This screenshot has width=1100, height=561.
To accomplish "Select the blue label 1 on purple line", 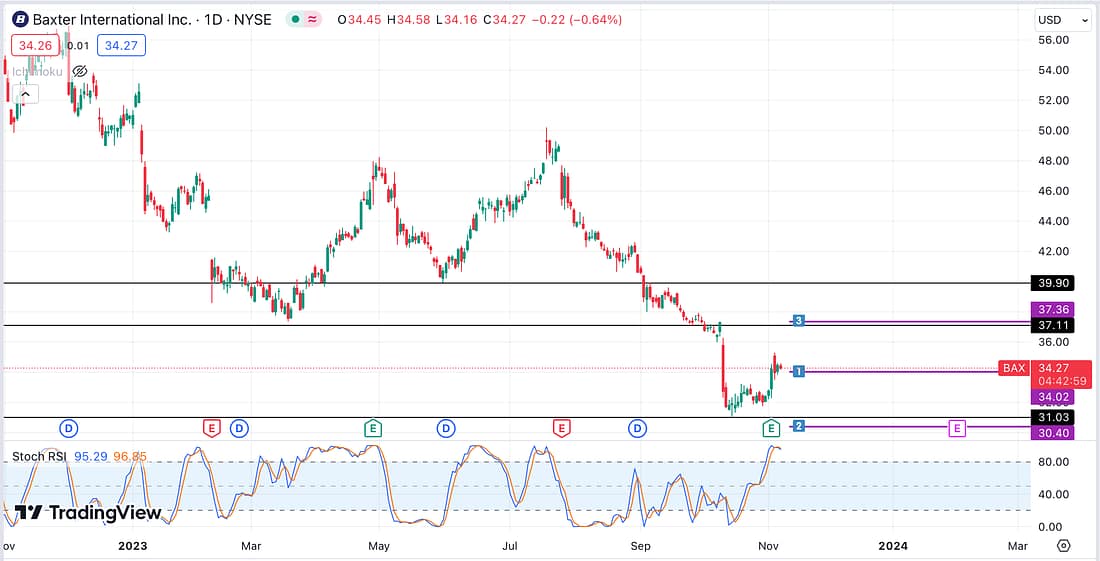I will click(x=799, y=371).
